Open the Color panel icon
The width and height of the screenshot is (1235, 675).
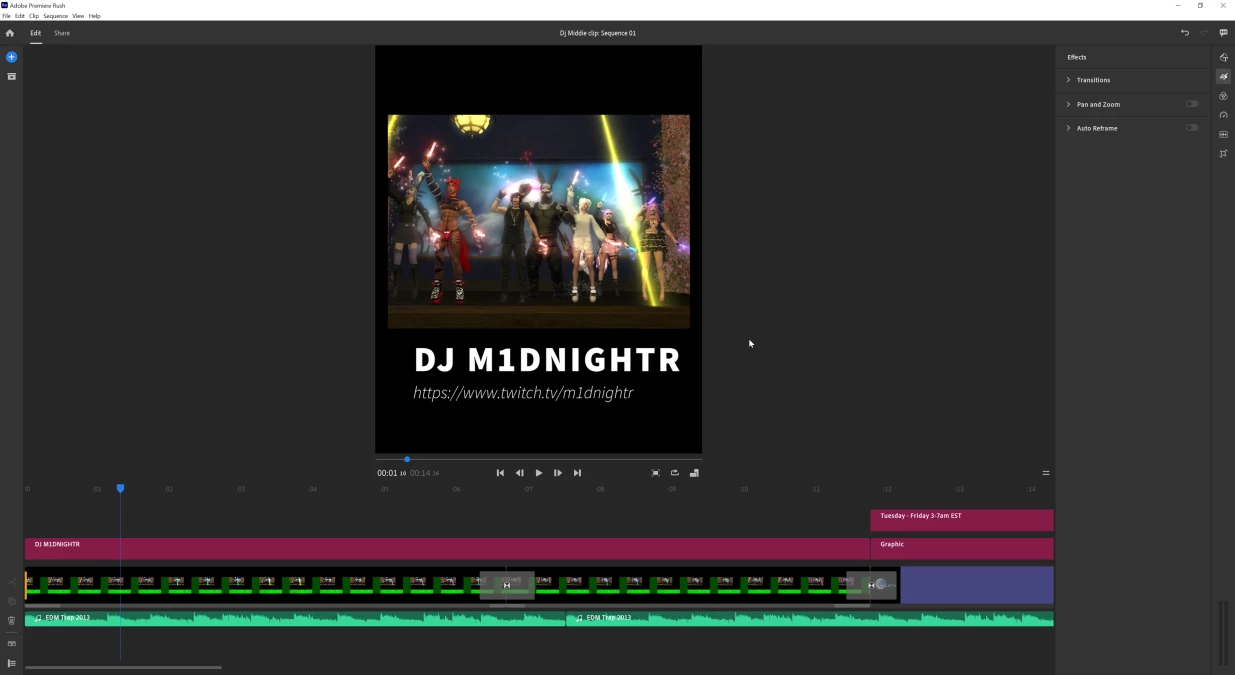coord(1223,96)
